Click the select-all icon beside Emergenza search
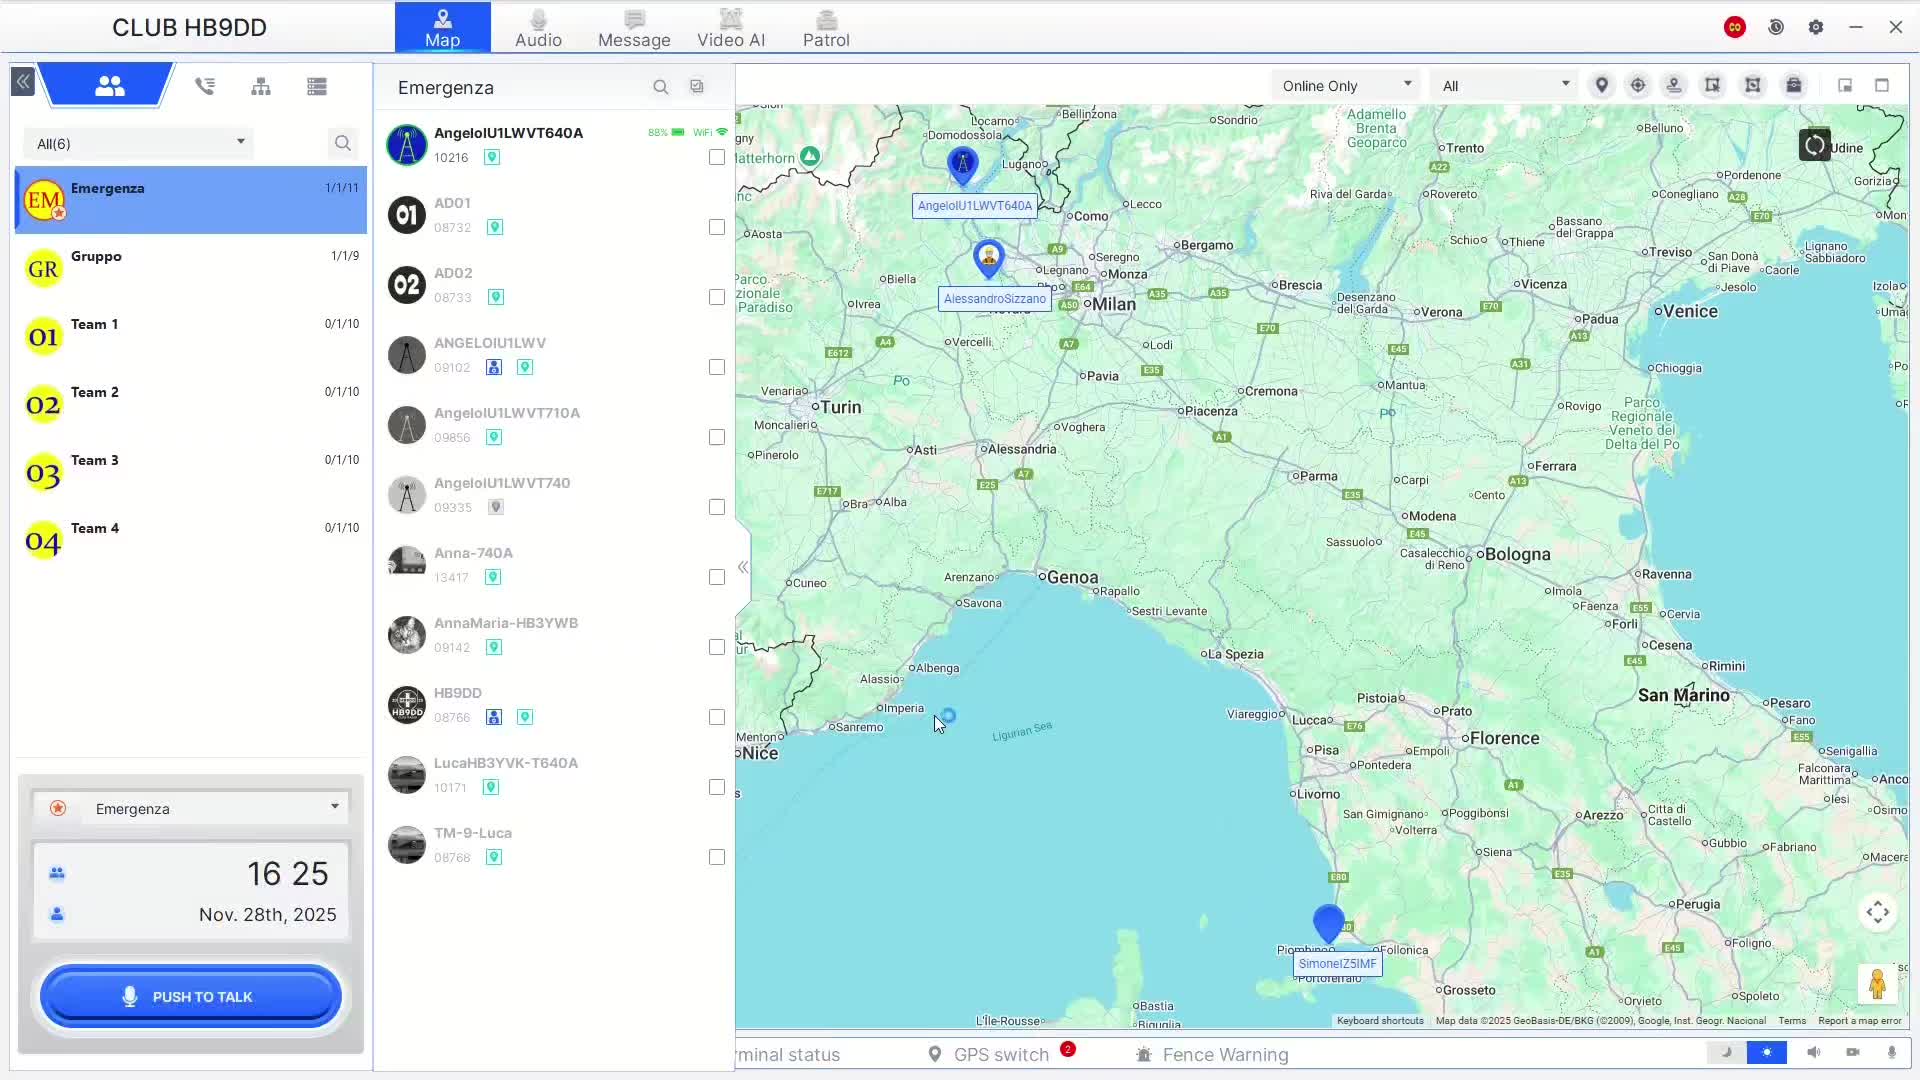This screenshot has width=1920, height=1080. click(697, 87)
